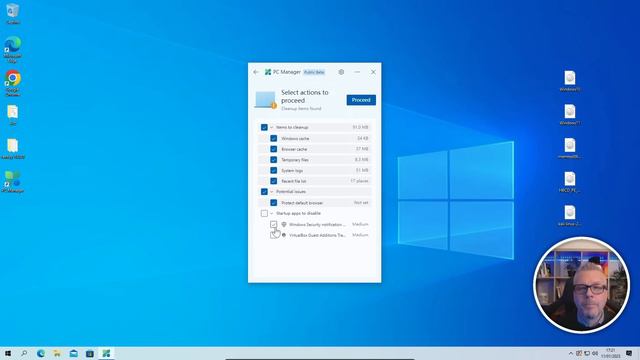Select the fourth desktop file below Chrome

(x=13, y=115)
